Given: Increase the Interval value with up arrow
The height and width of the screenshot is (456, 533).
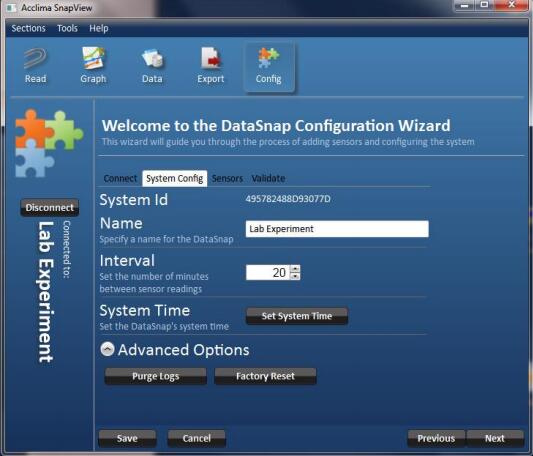Looking at the screenshot, I should coord(295,269).
